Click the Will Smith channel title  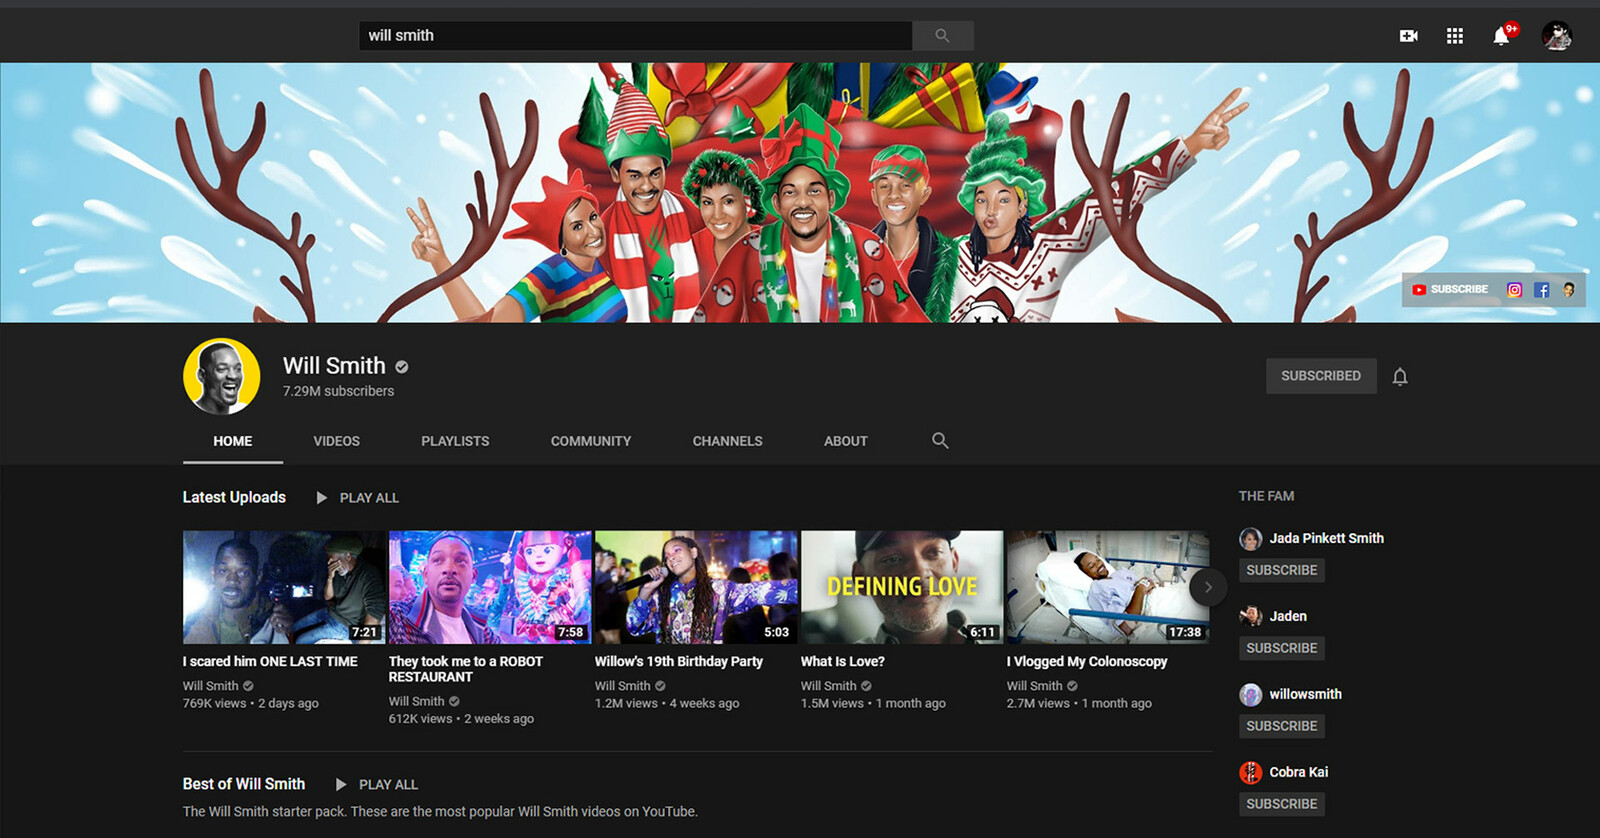pyautogui.click(x=334, y=366)
